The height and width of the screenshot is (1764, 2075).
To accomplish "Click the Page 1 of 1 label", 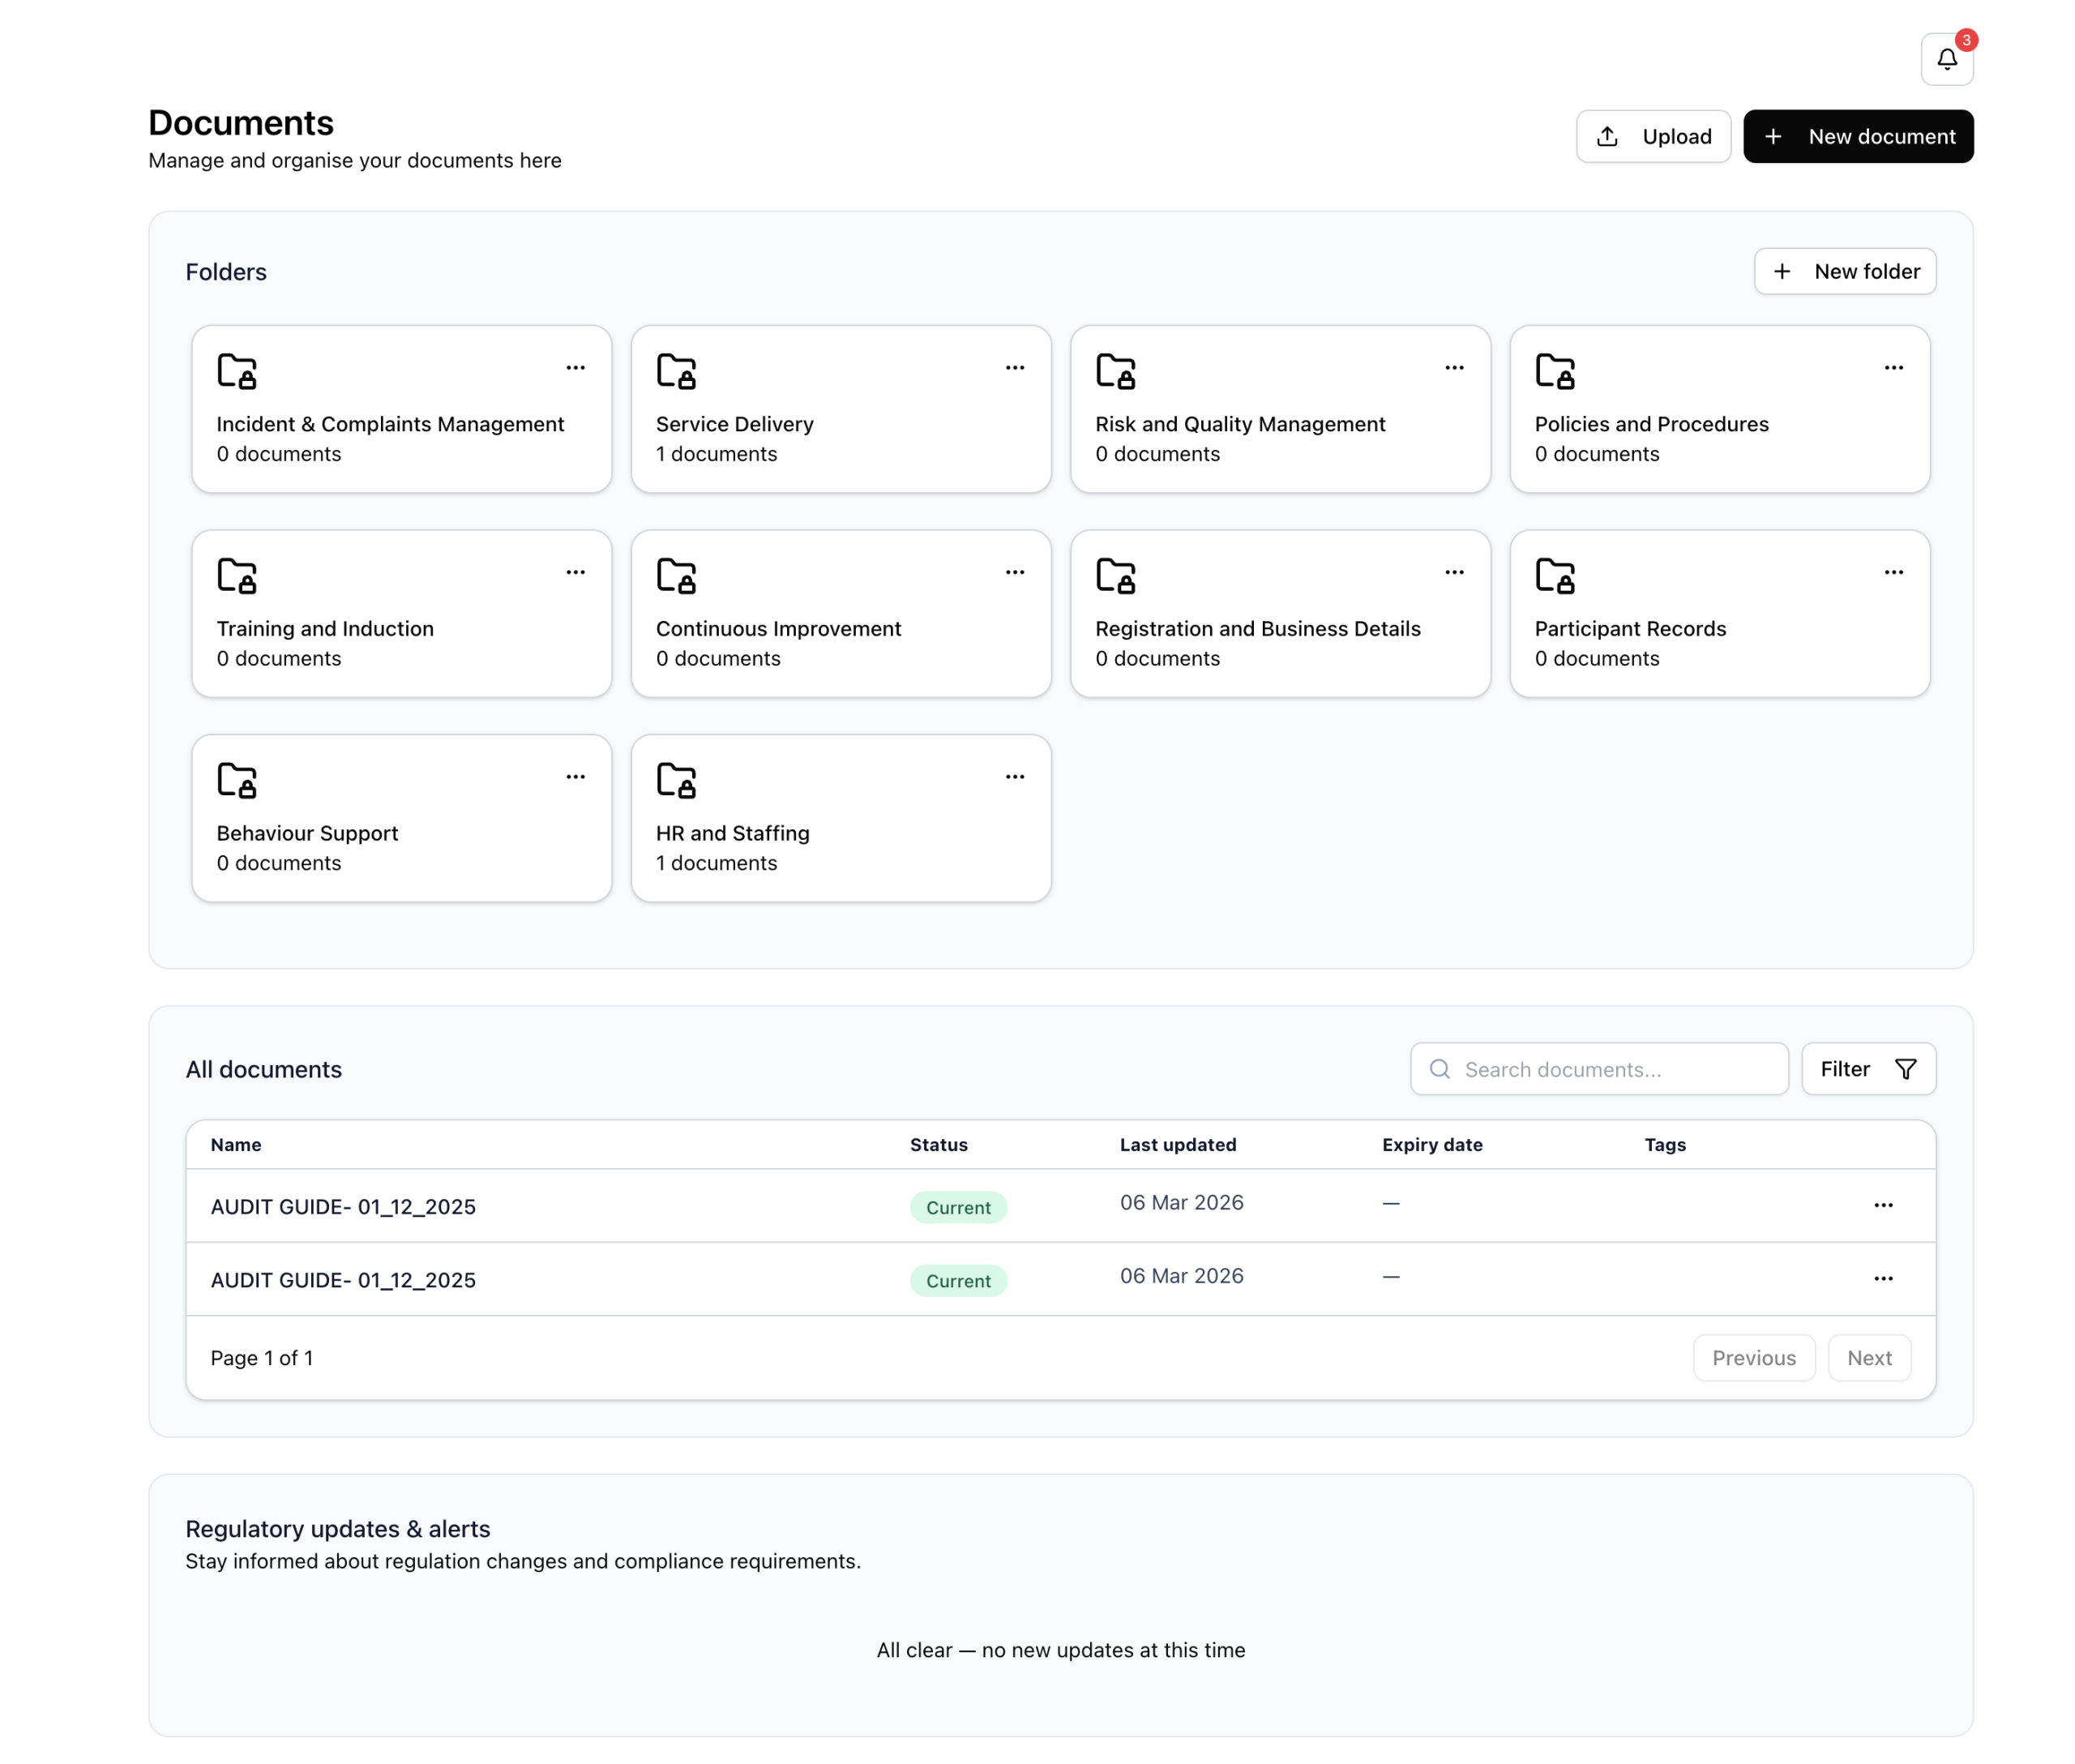I will (x=262, y=1358).
